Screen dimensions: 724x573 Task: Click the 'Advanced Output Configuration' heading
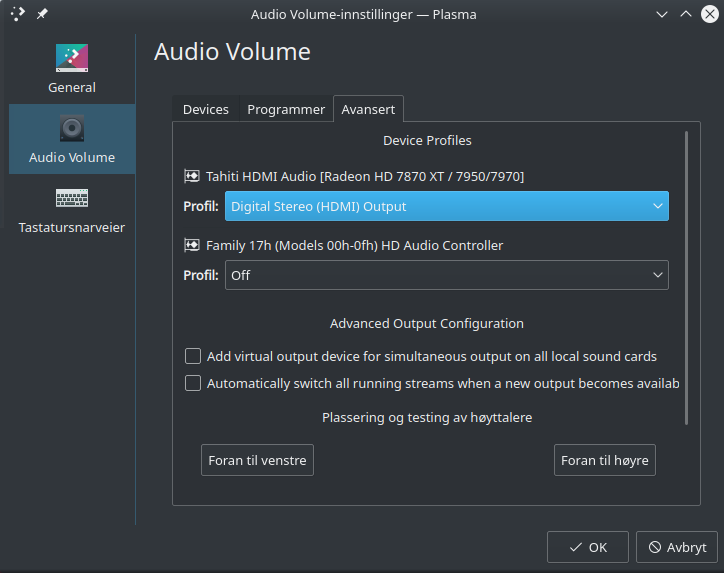427,323
